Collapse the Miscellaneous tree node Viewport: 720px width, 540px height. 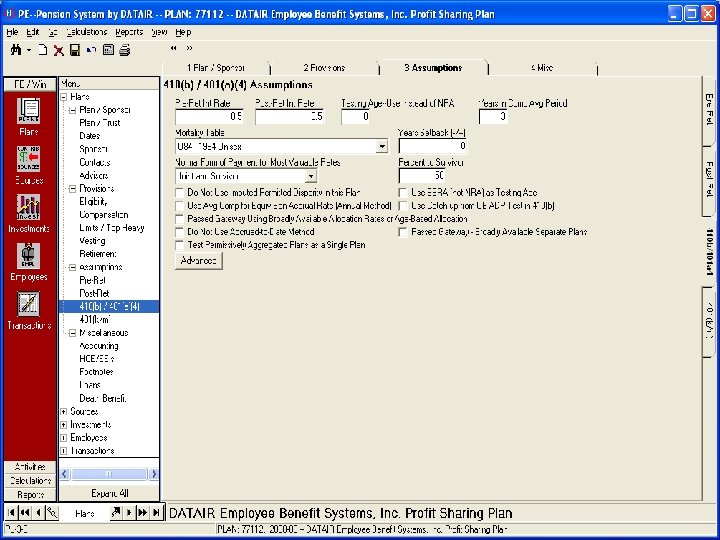pyautogui.click(x=73, y=333)
